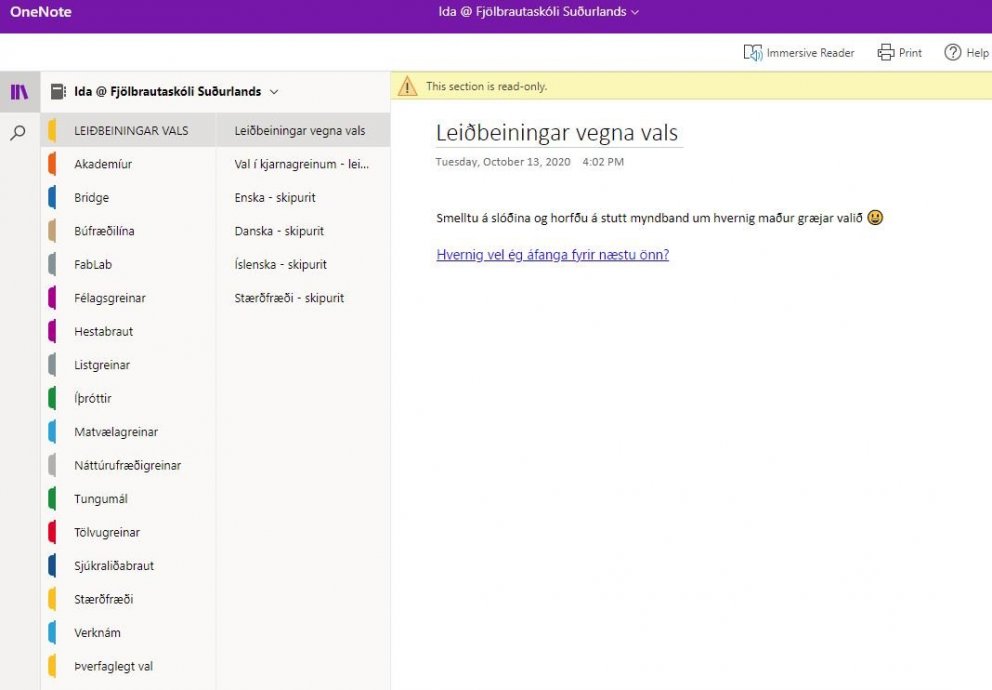This screenshot has width=992, height=690.
Task: Switch to the Enska - skipurit page
Action: pos(277,197)
